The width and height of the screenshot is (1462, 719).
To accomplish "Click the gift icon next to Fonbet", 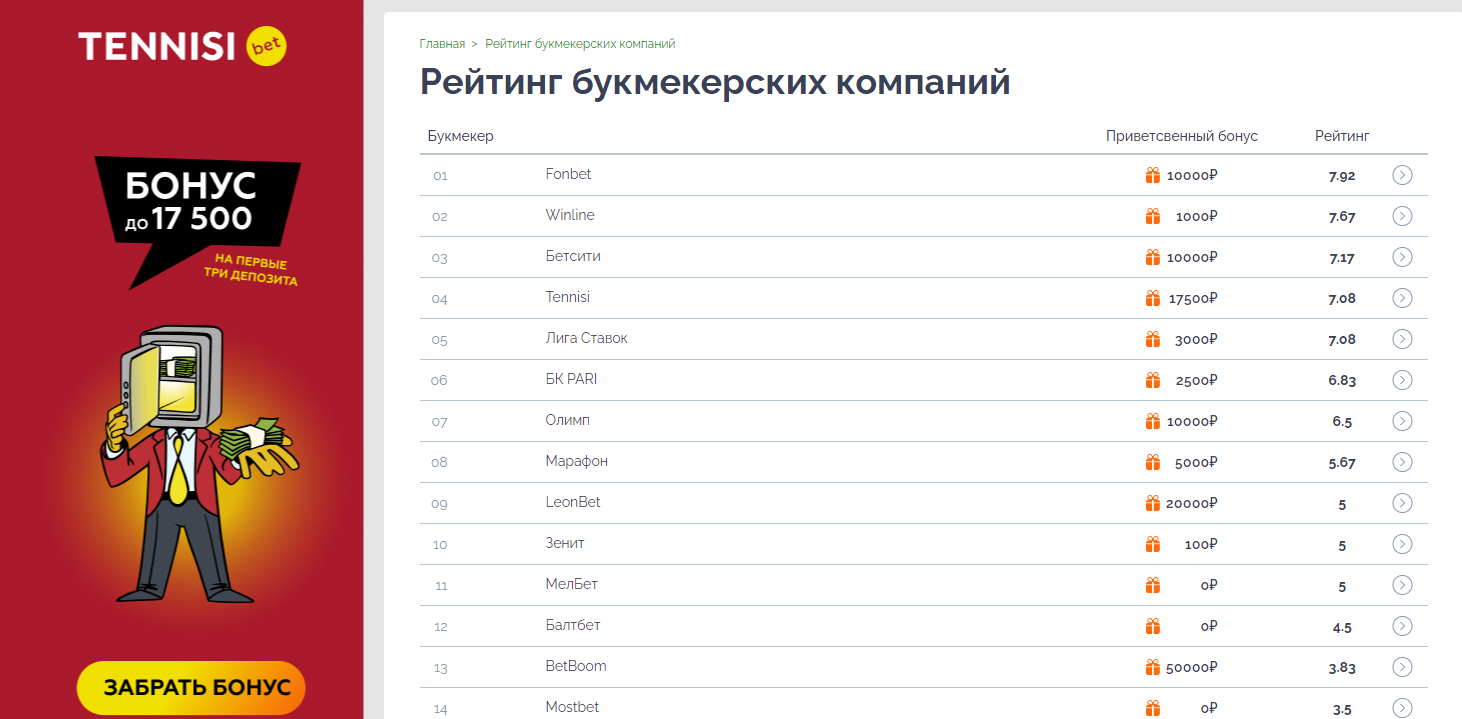I will tap(1154, 174).
